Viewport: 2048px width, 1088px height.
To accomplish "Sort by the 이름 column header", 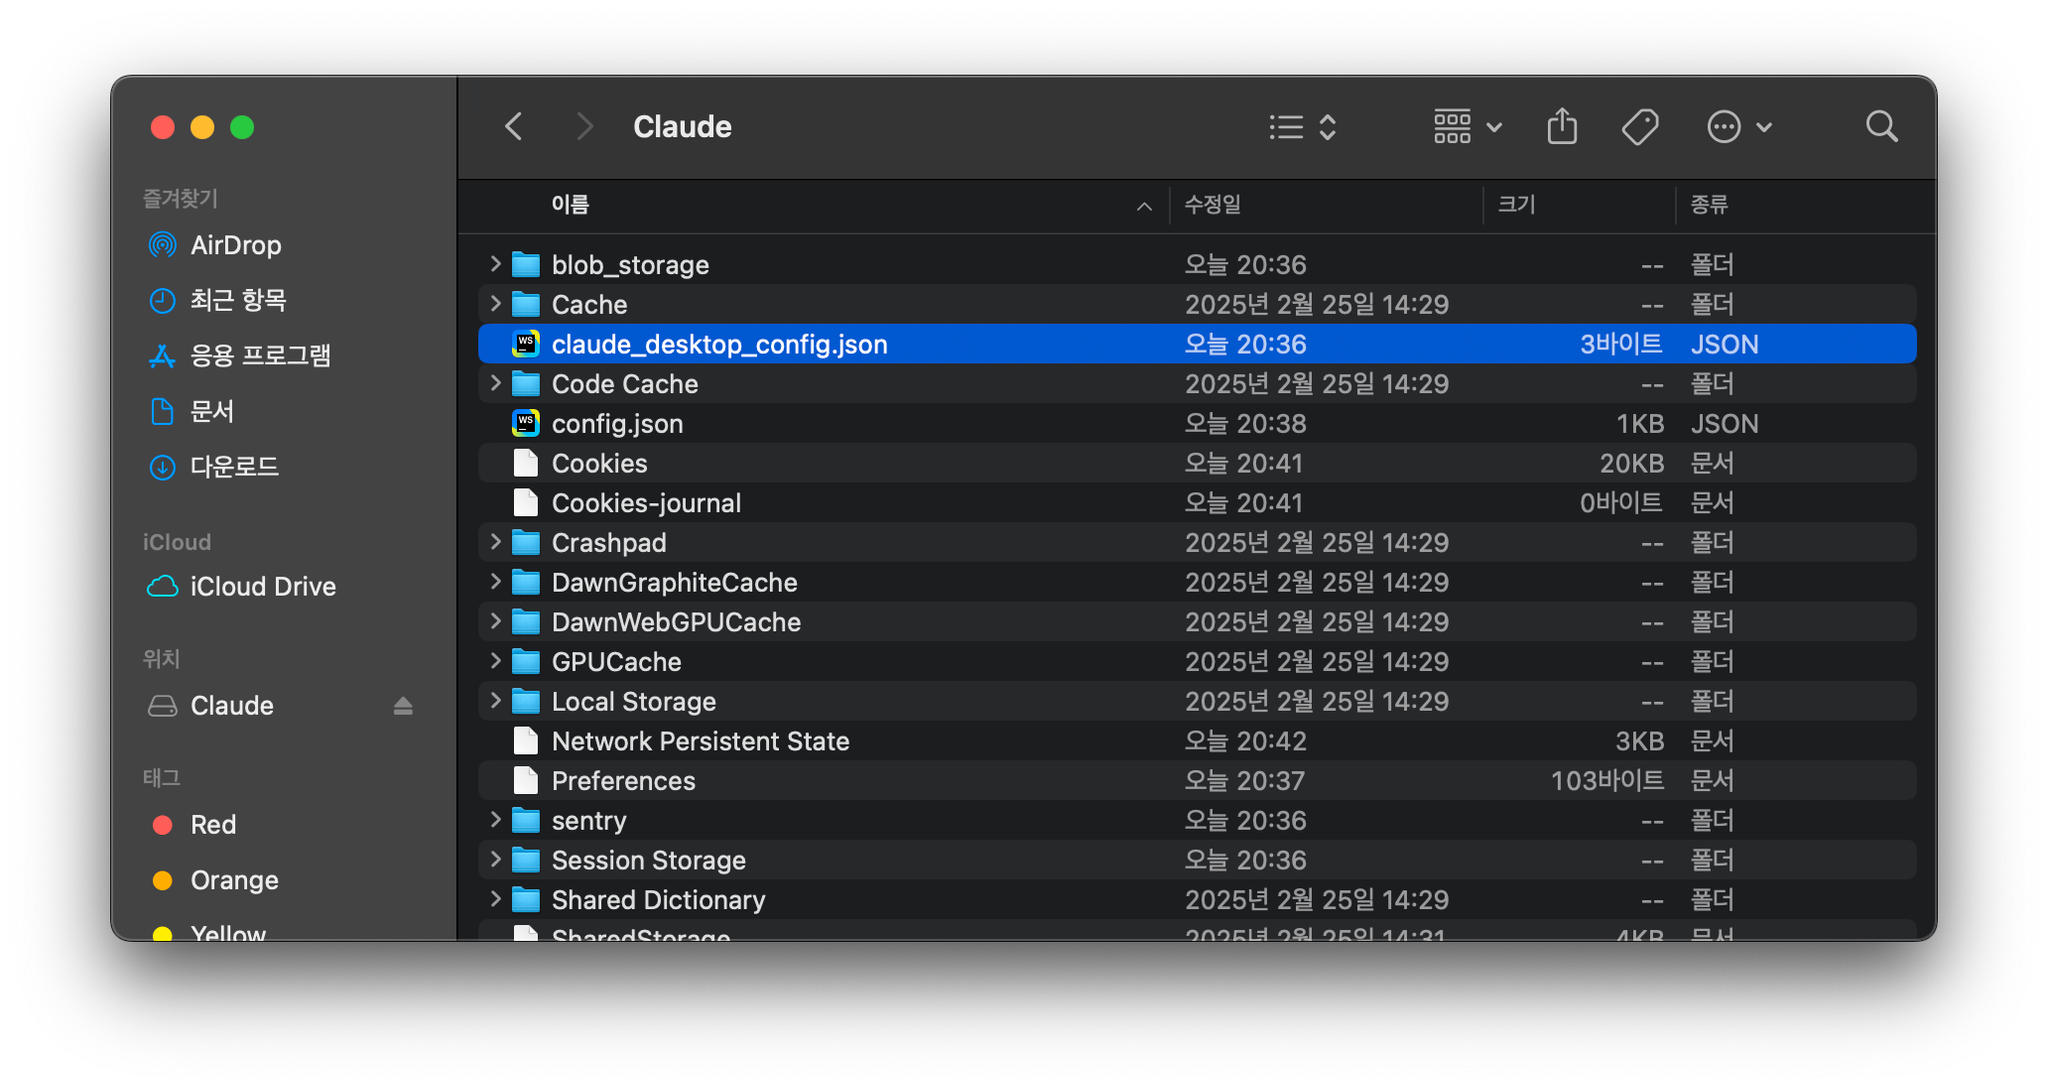I will [570, 205].
